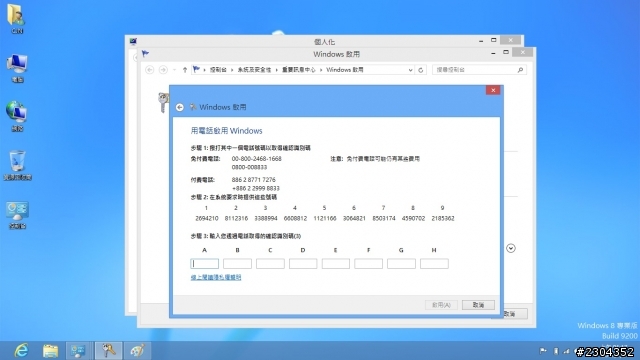640x360 pixels.
Task: Switch to Control Panel taskbar button
Action: point(79,351)
